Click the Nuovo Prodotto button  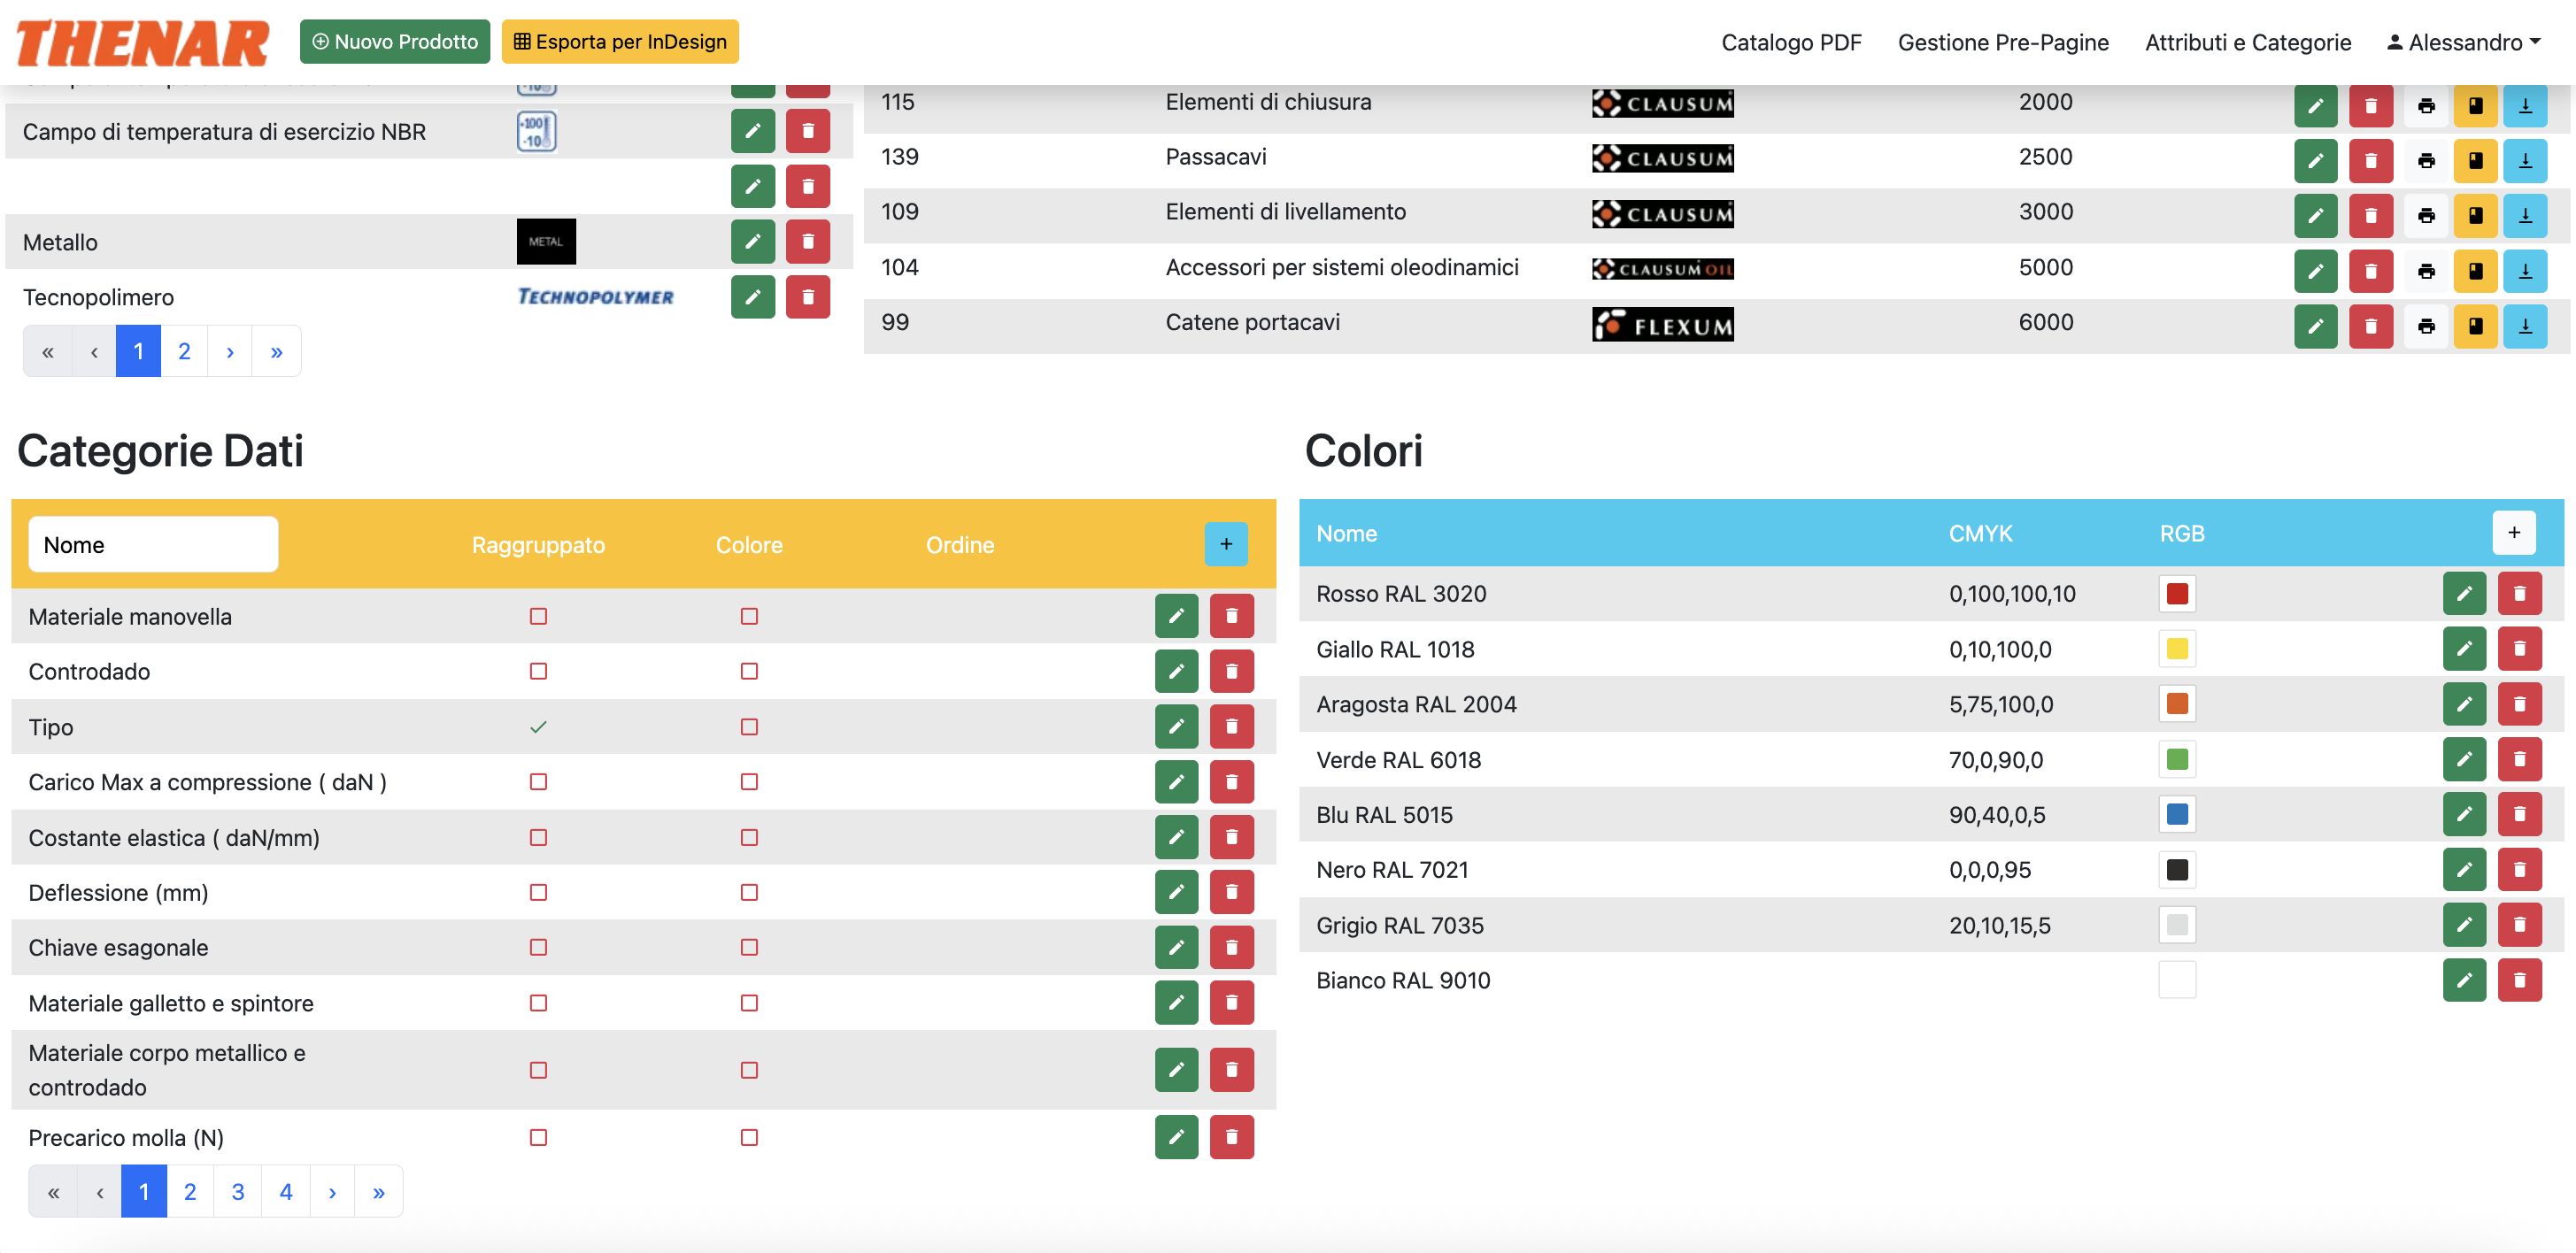395,42
